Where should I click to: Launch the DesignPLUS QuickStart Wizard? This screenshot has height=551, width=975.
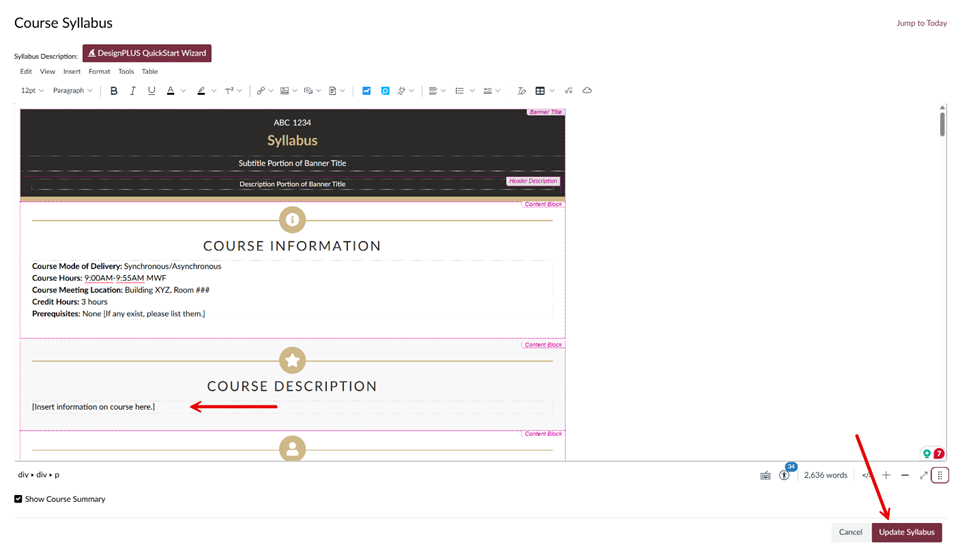(x=147, y=53)
